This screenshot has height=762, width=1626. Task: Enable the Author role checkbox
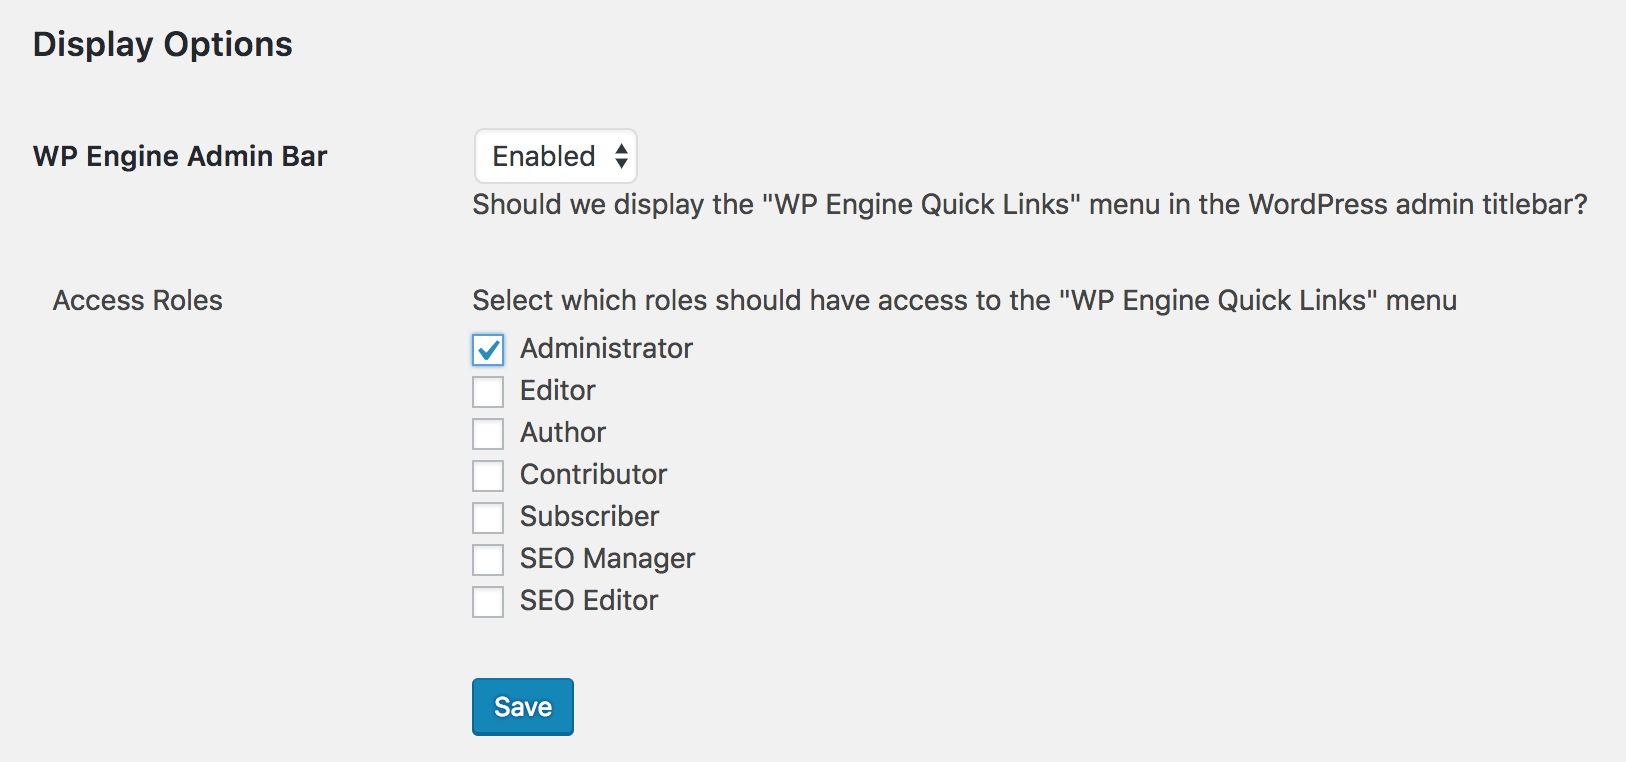(488, 433)
